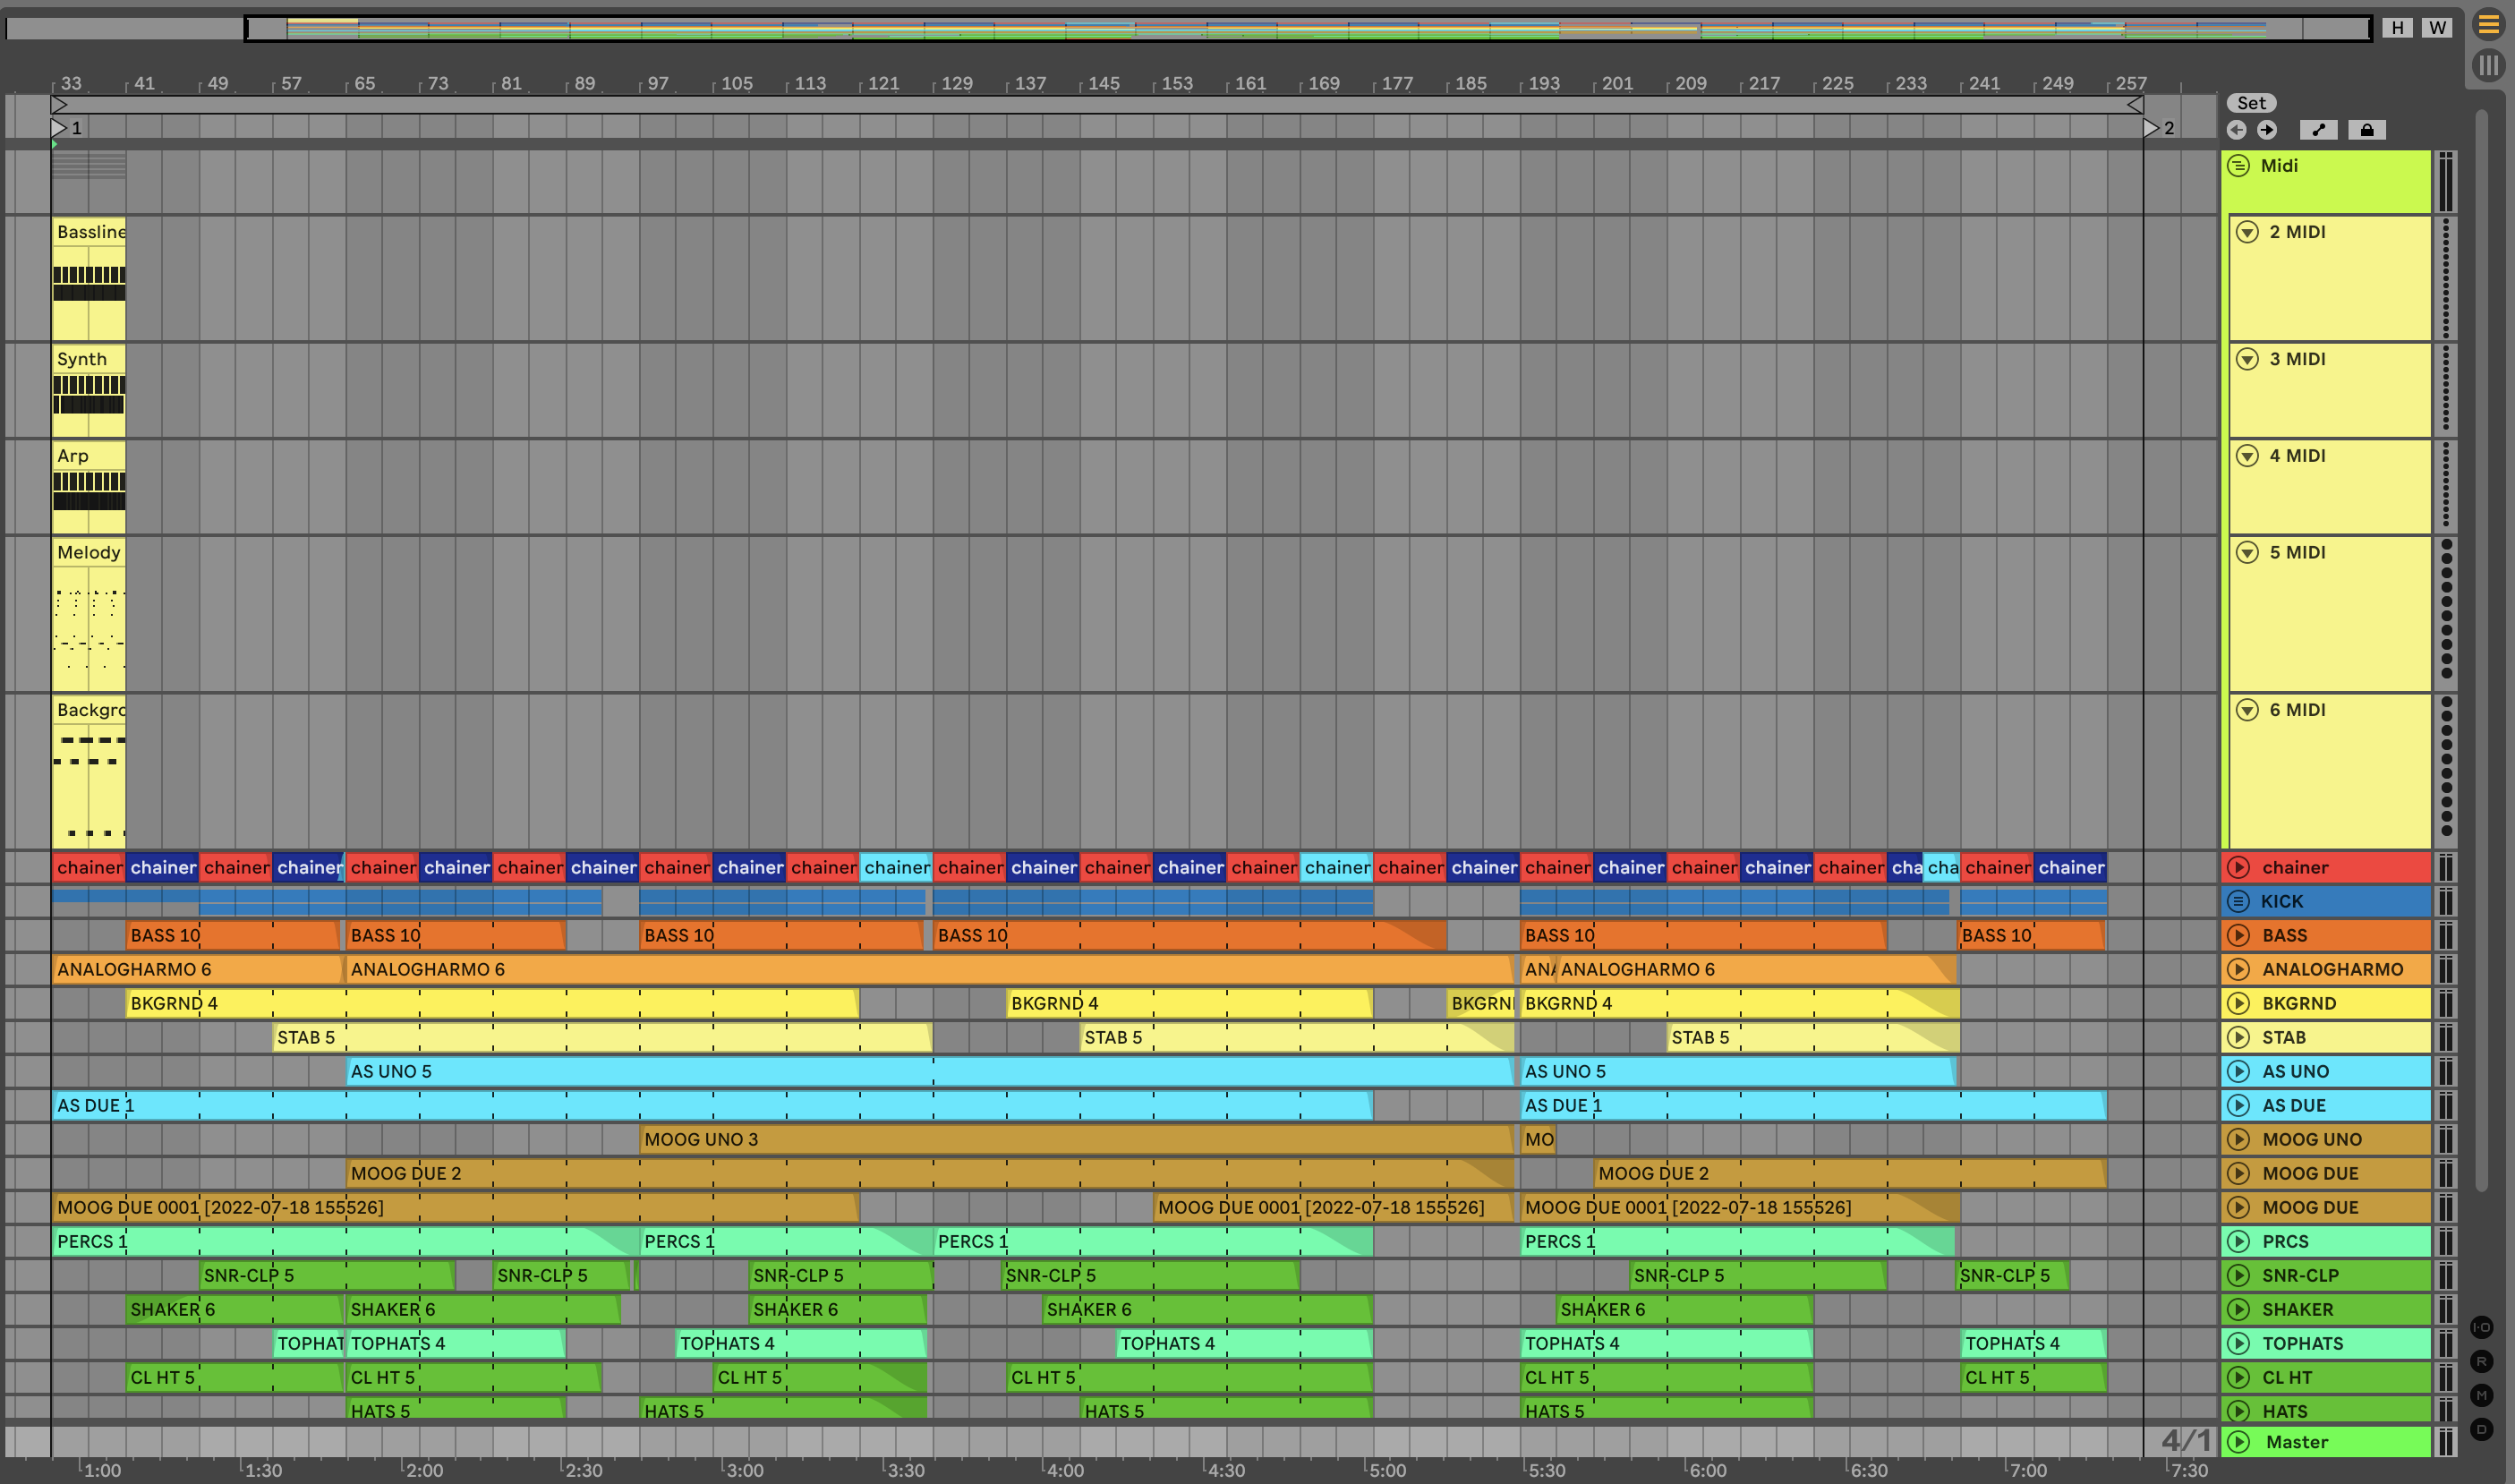
Task: Toggle Automation Mode button
Action: pos(2318,130)
